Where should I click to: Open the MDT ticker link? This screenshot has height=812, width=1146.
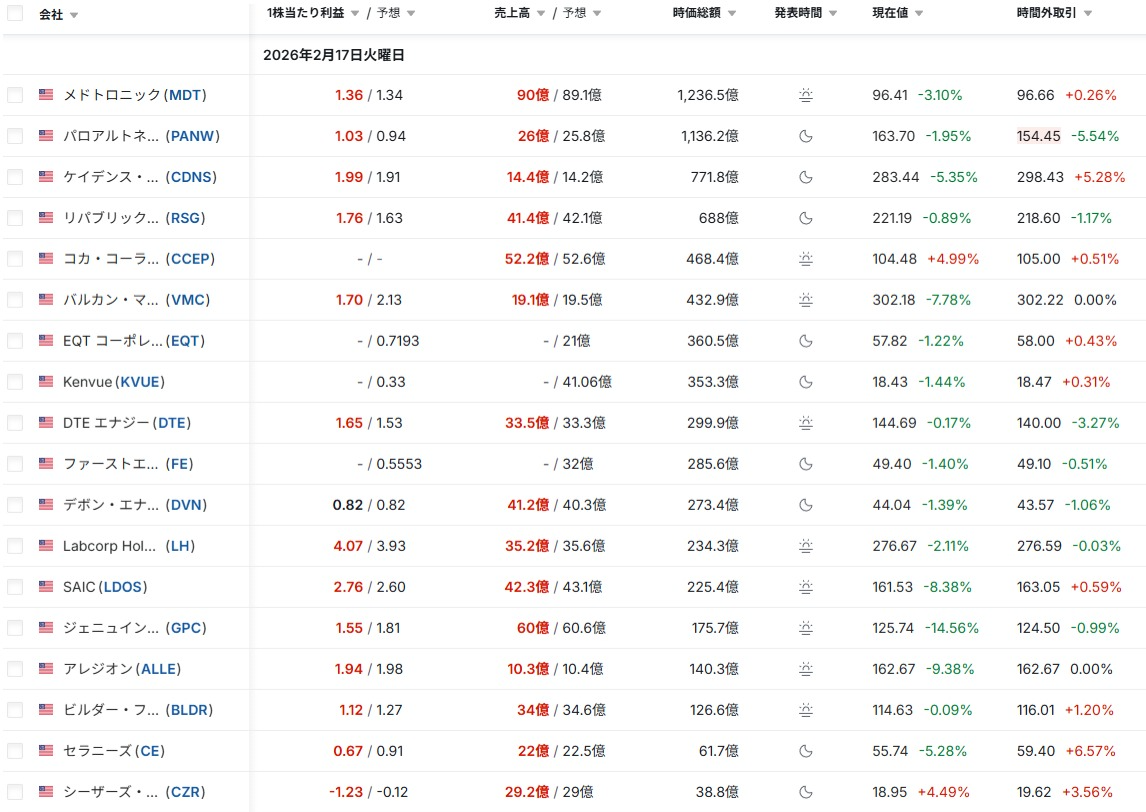click(185, 95)
